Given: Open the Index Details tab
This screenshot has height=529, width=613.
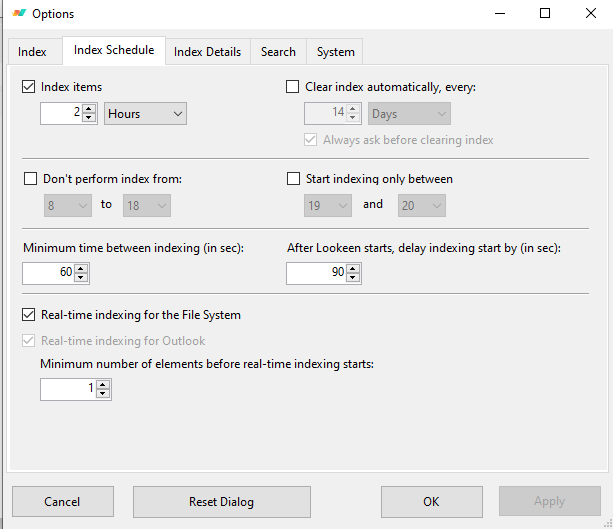Looking at the screenshot, I should pos(208,52).
